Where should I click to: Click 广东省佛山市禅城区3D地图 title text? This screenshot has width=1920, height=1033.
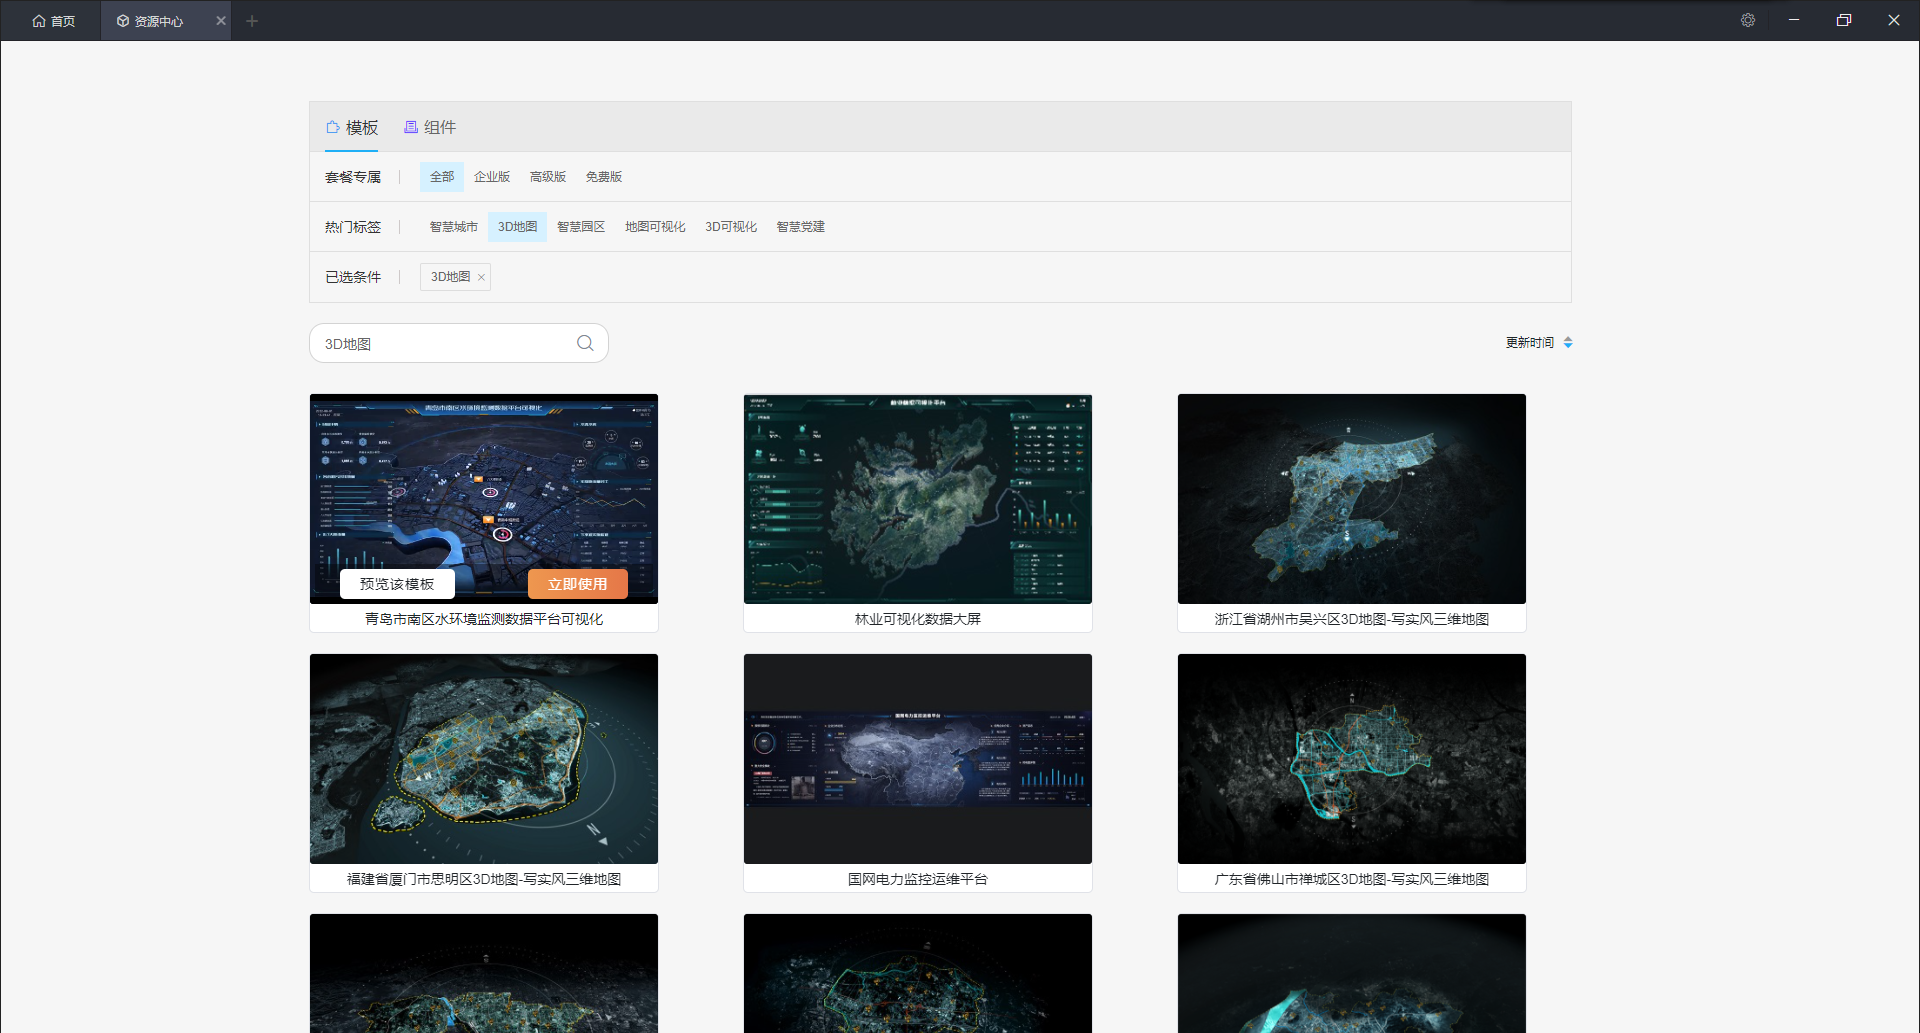click(x=1352, y=879)
